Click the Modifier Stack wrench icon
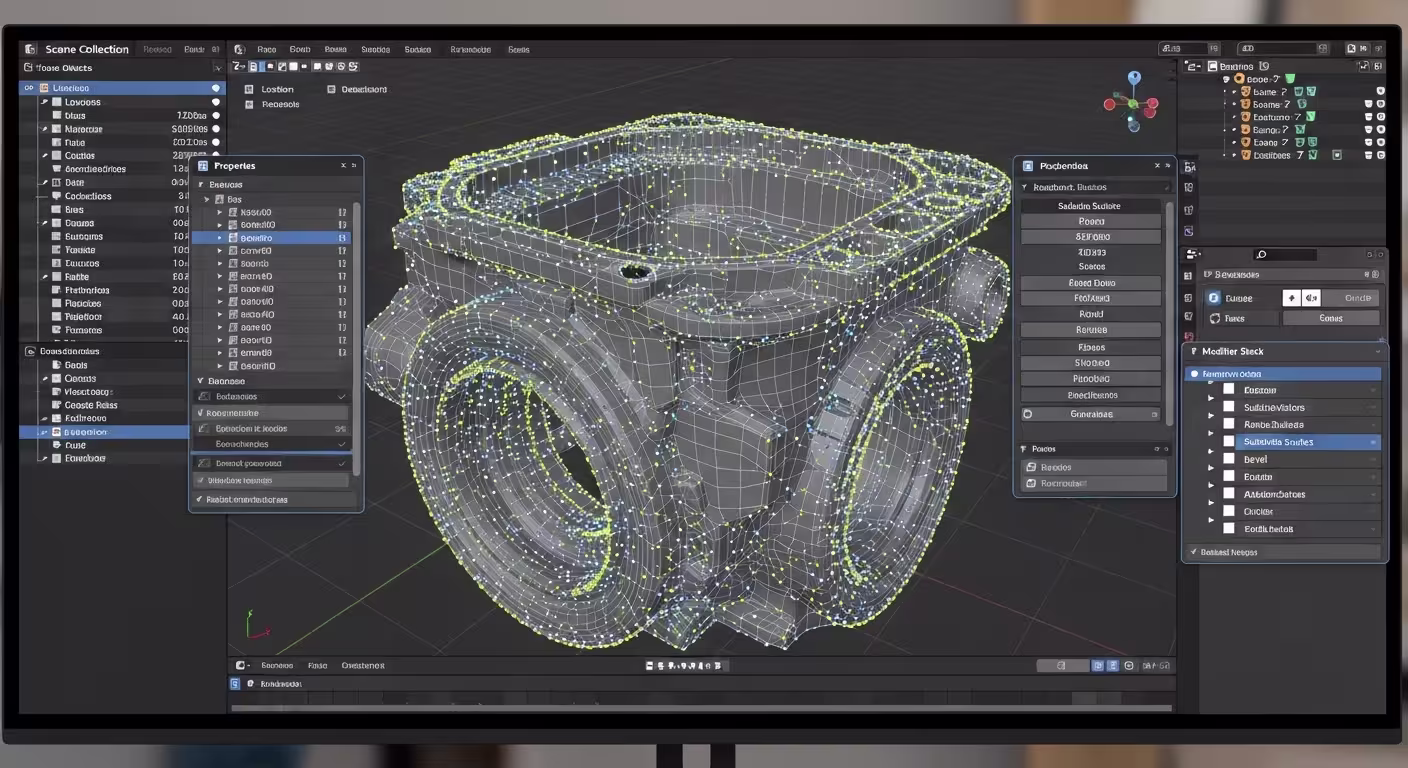The height and width of the screenshot is (768, 1408). 1194,351
